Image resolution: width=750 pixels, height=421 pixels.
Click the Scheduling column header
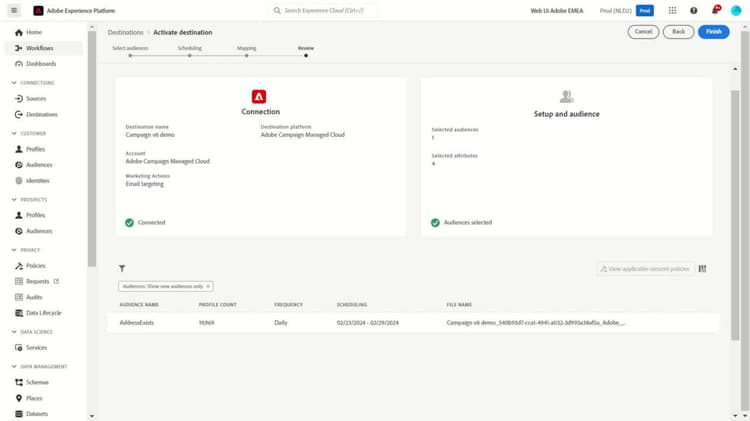coord(352,305)
